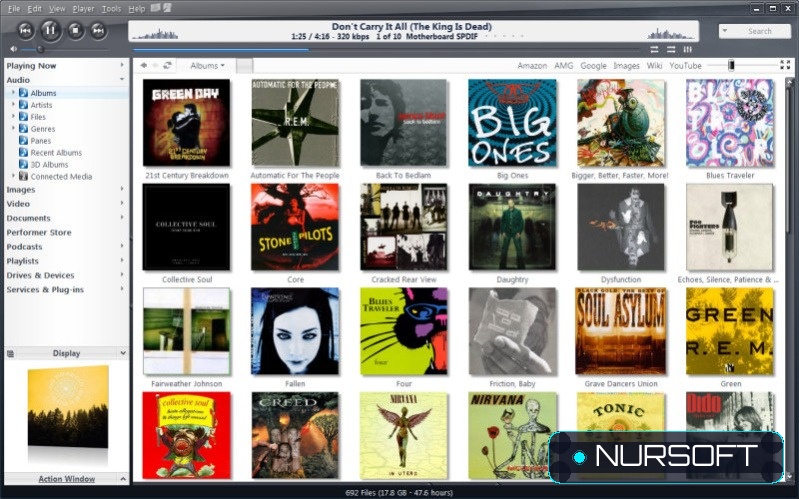Select the Genres tree icon

click(x=23, y=128)
